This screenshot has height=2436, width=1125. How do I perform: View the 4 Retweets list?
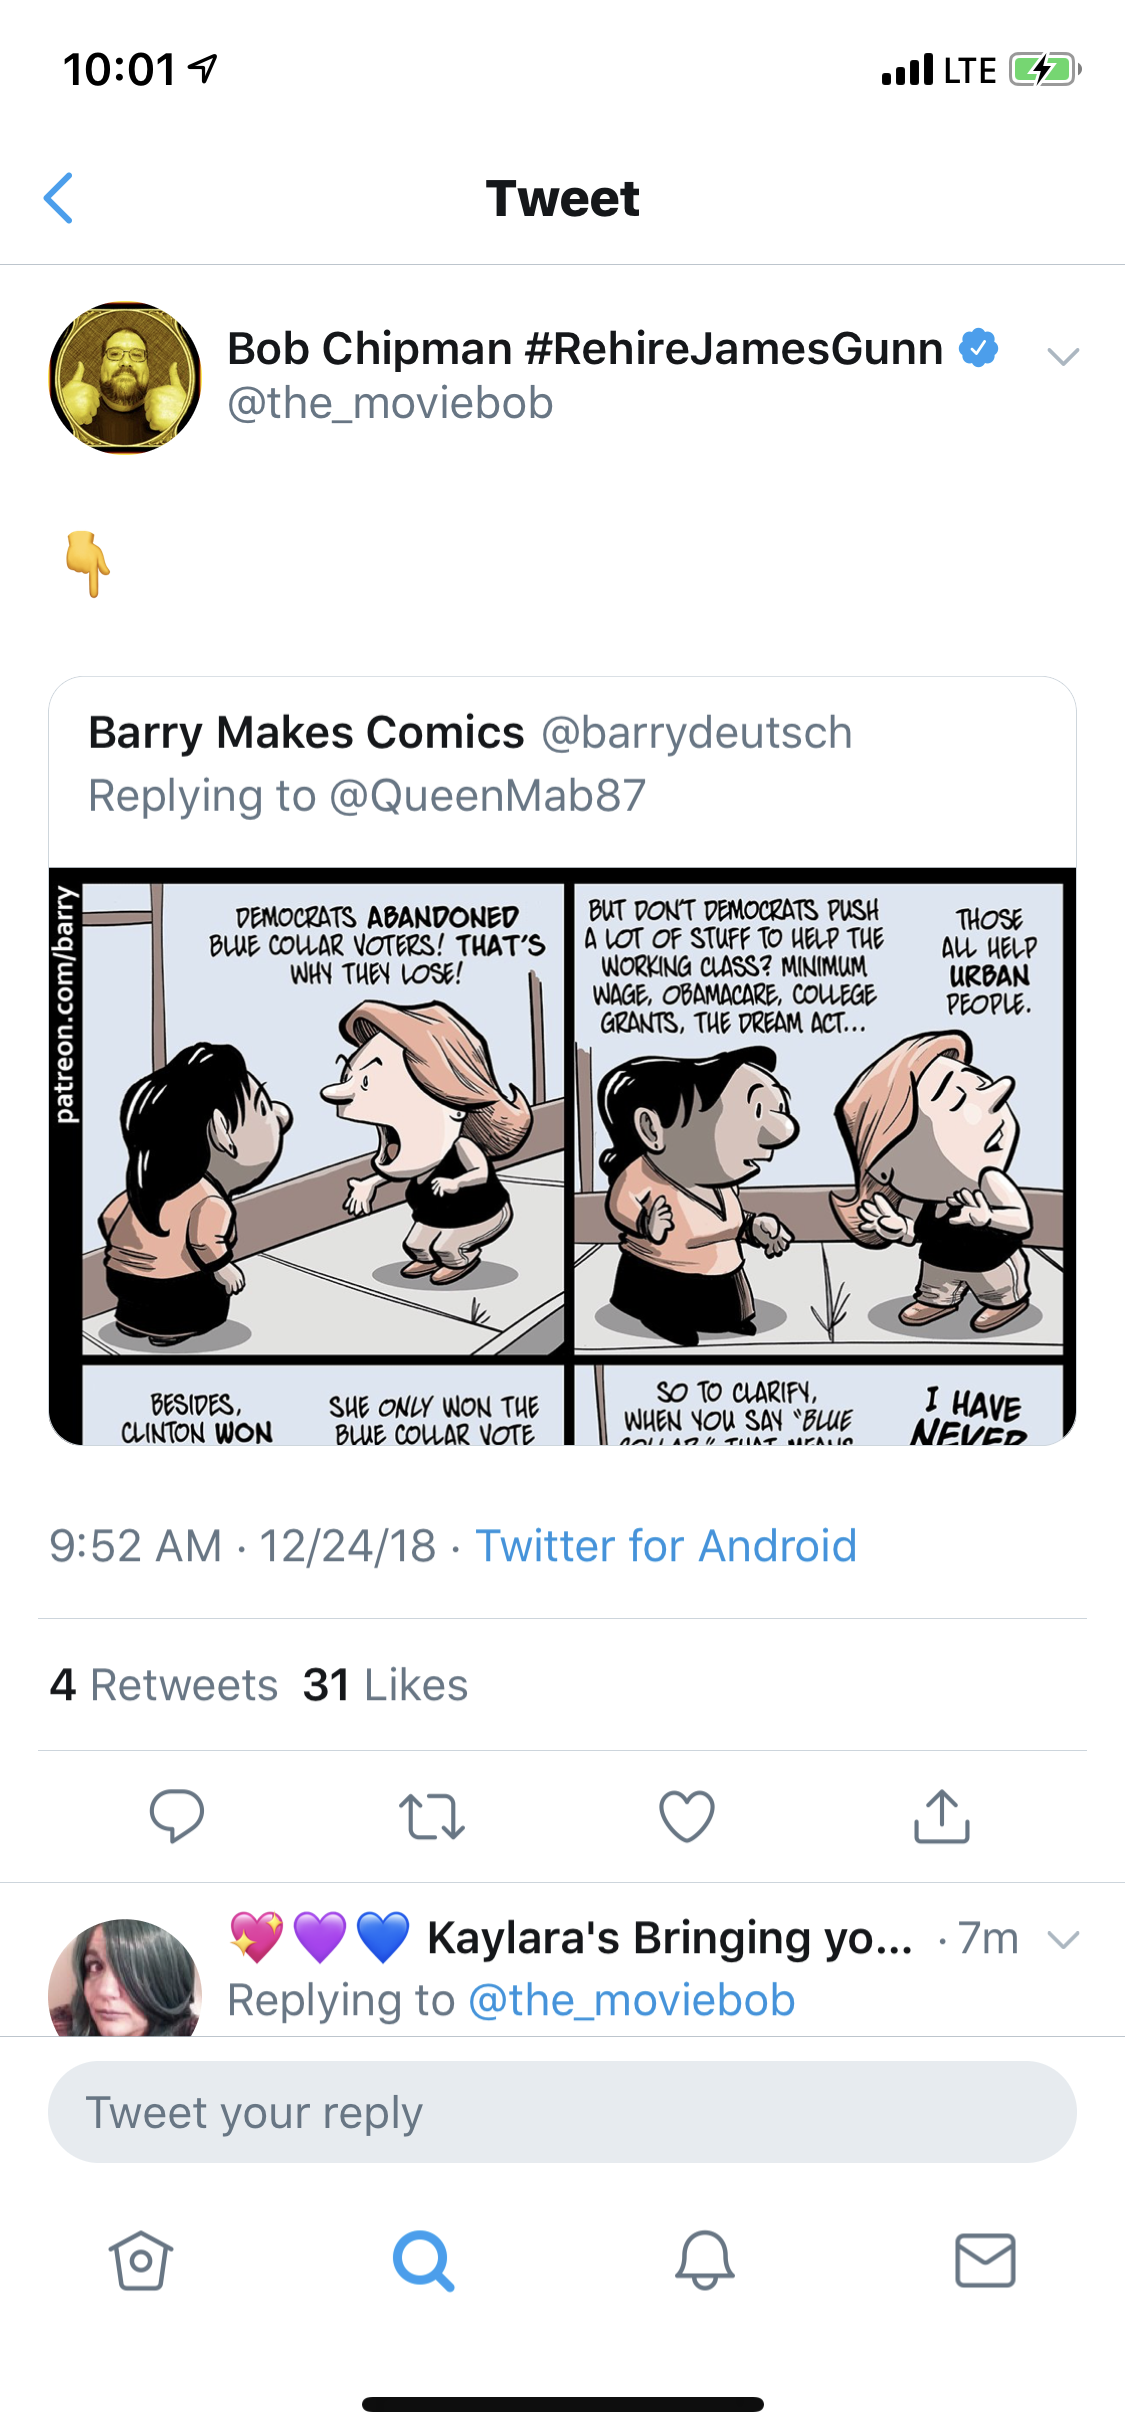pos(164,1685)
